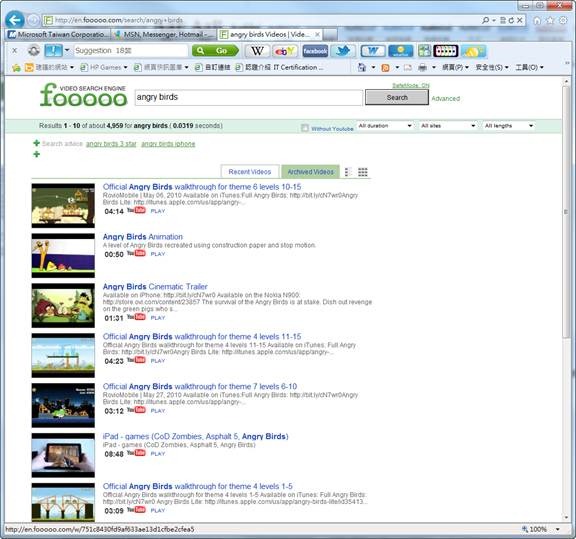Click the browser back arrow button
The height and width of the screenshot is (539, 576).
click(x=15, y=20)
